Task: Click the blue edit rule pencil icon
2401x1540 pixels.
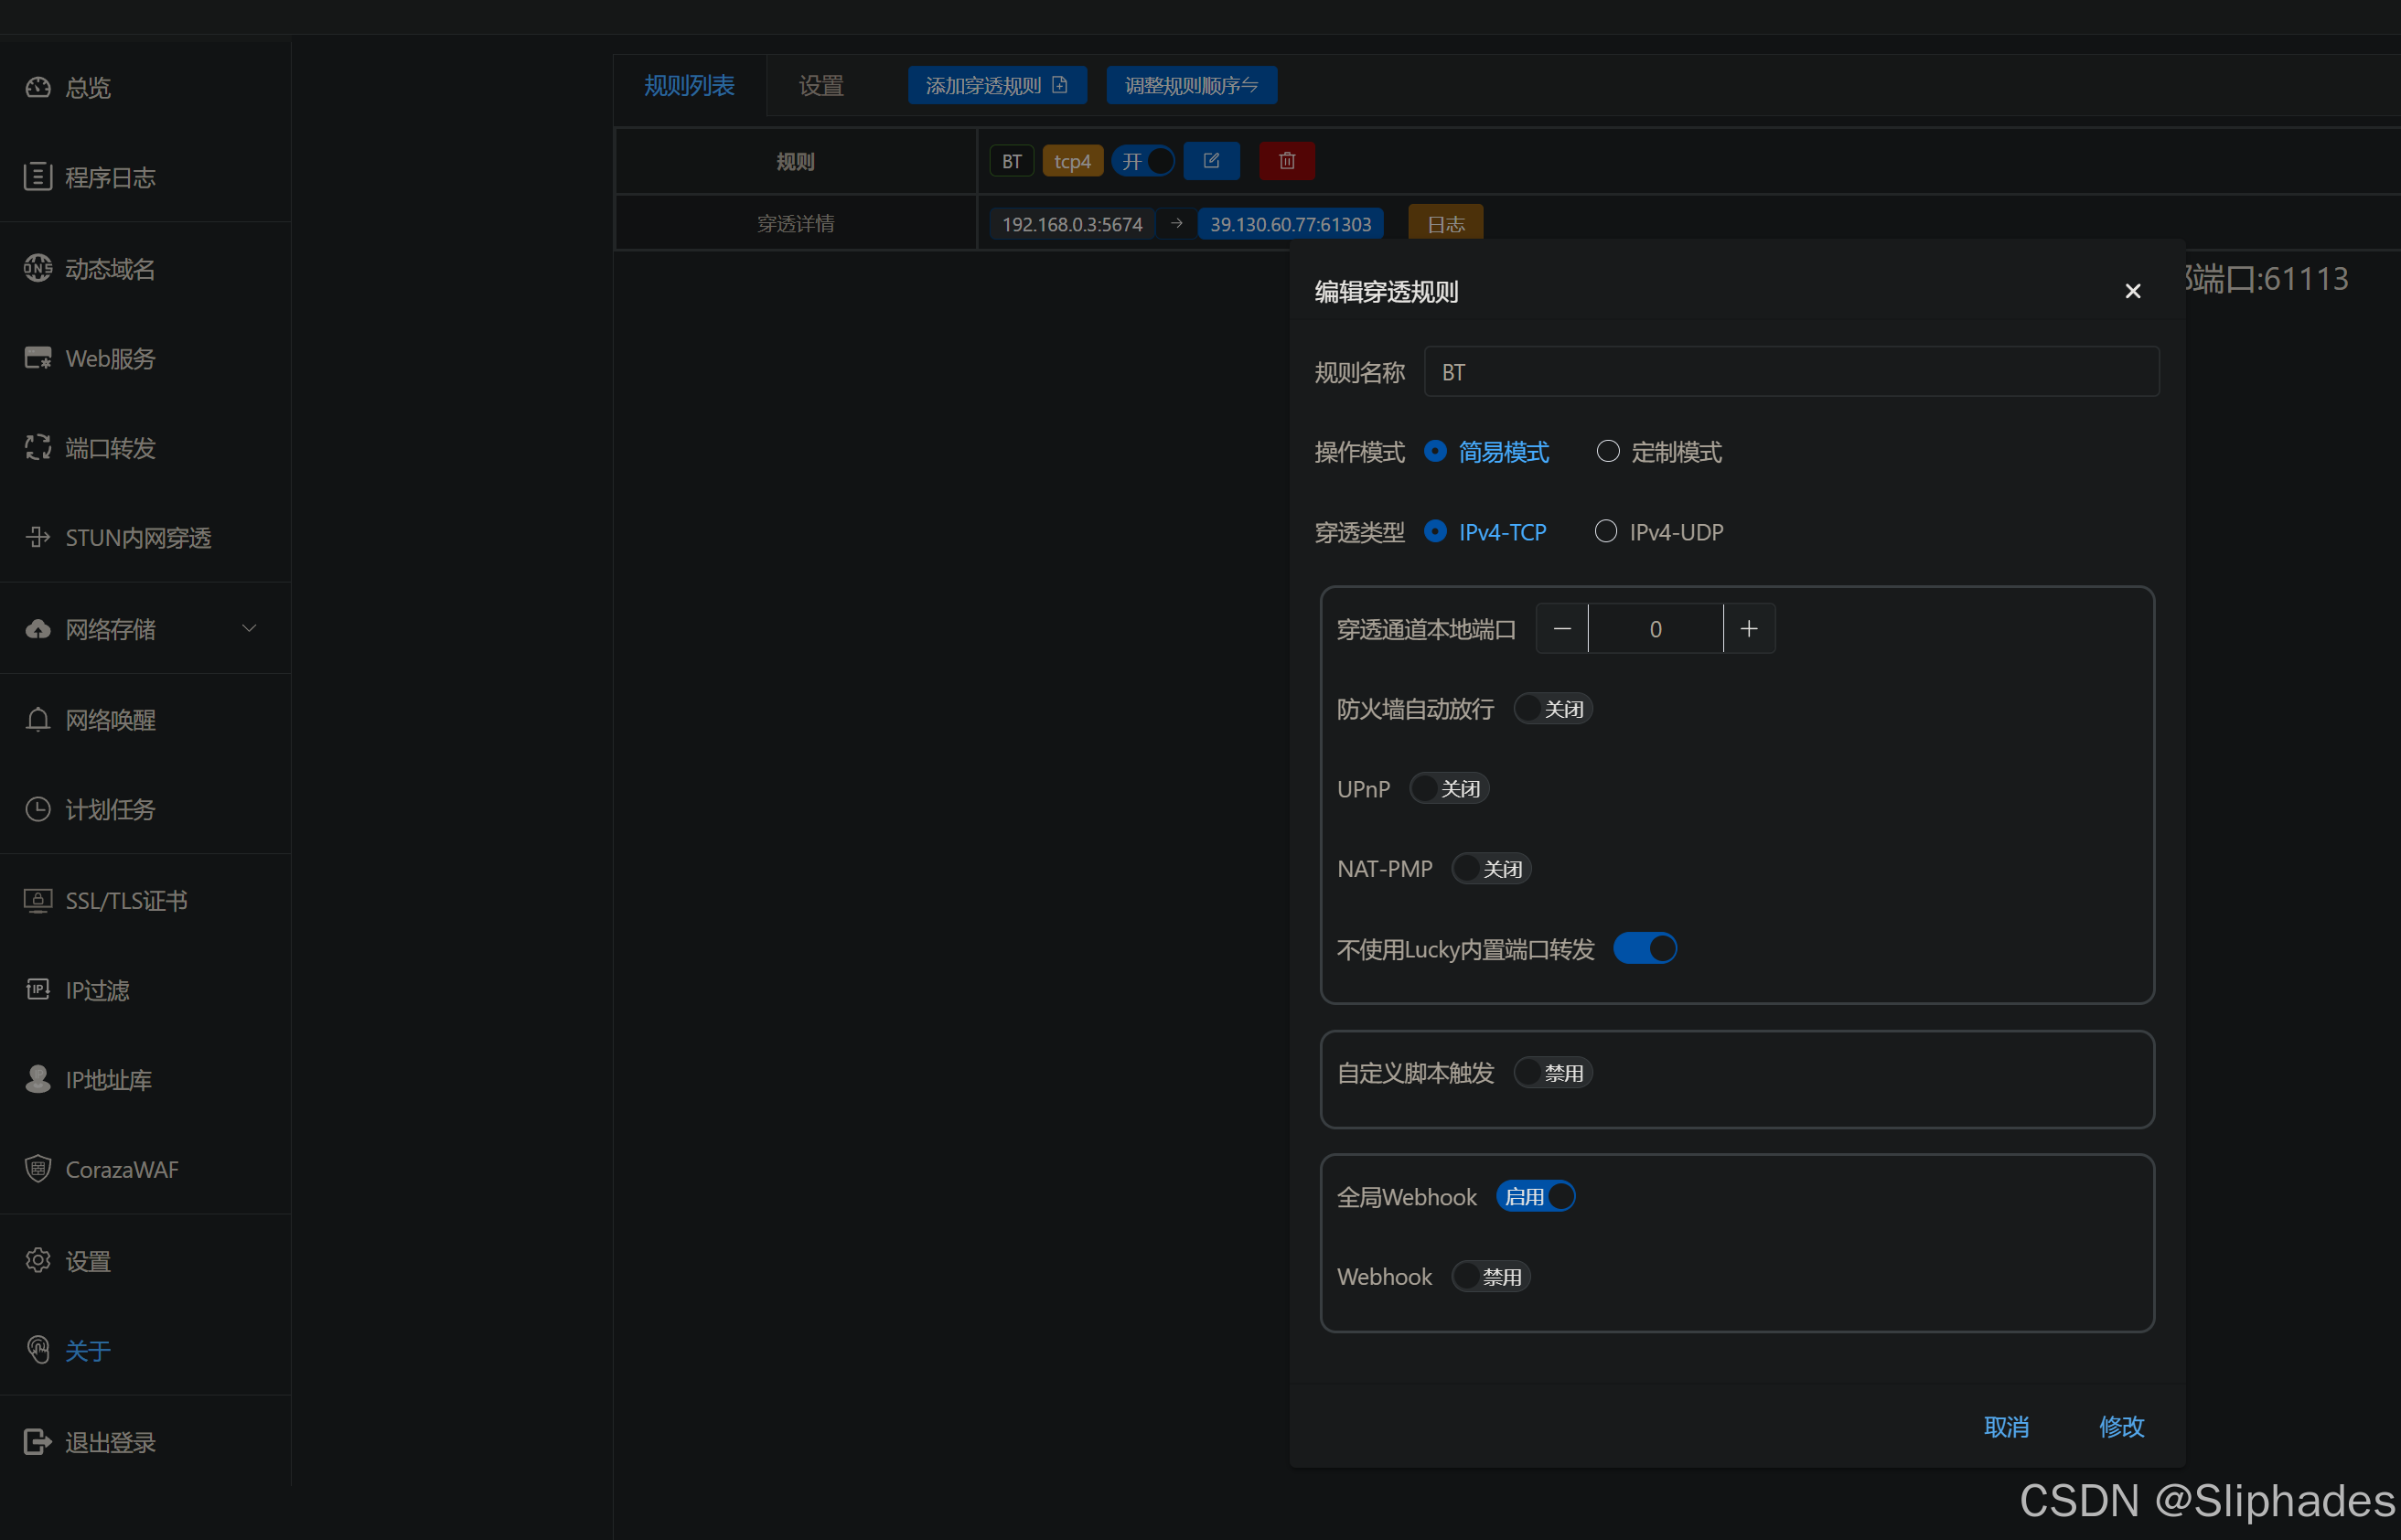Action: tap(1211, 161)
